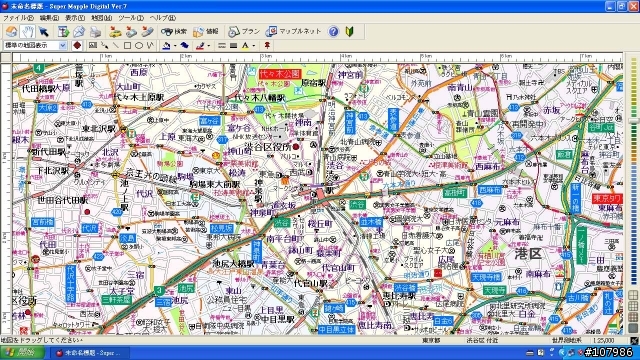Click the Super Mapple taskbar button
Viewport: 640px width, 360px height.
pos(91,353)
